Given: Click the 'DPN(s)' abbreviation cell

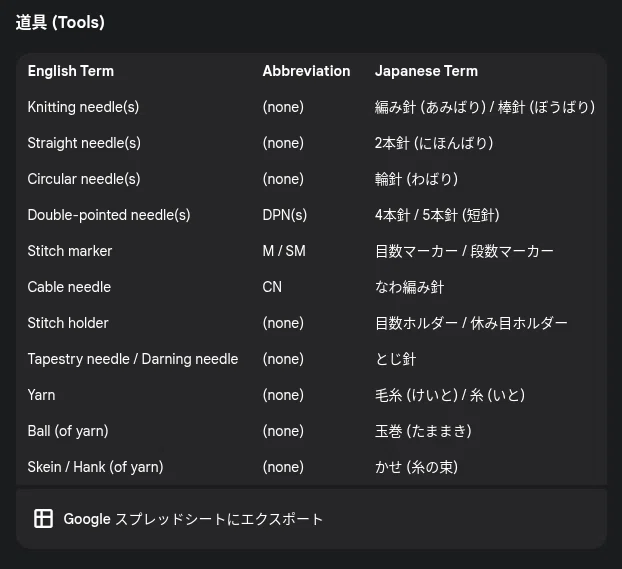Looking at the screenshot, I should coord(284,215).
